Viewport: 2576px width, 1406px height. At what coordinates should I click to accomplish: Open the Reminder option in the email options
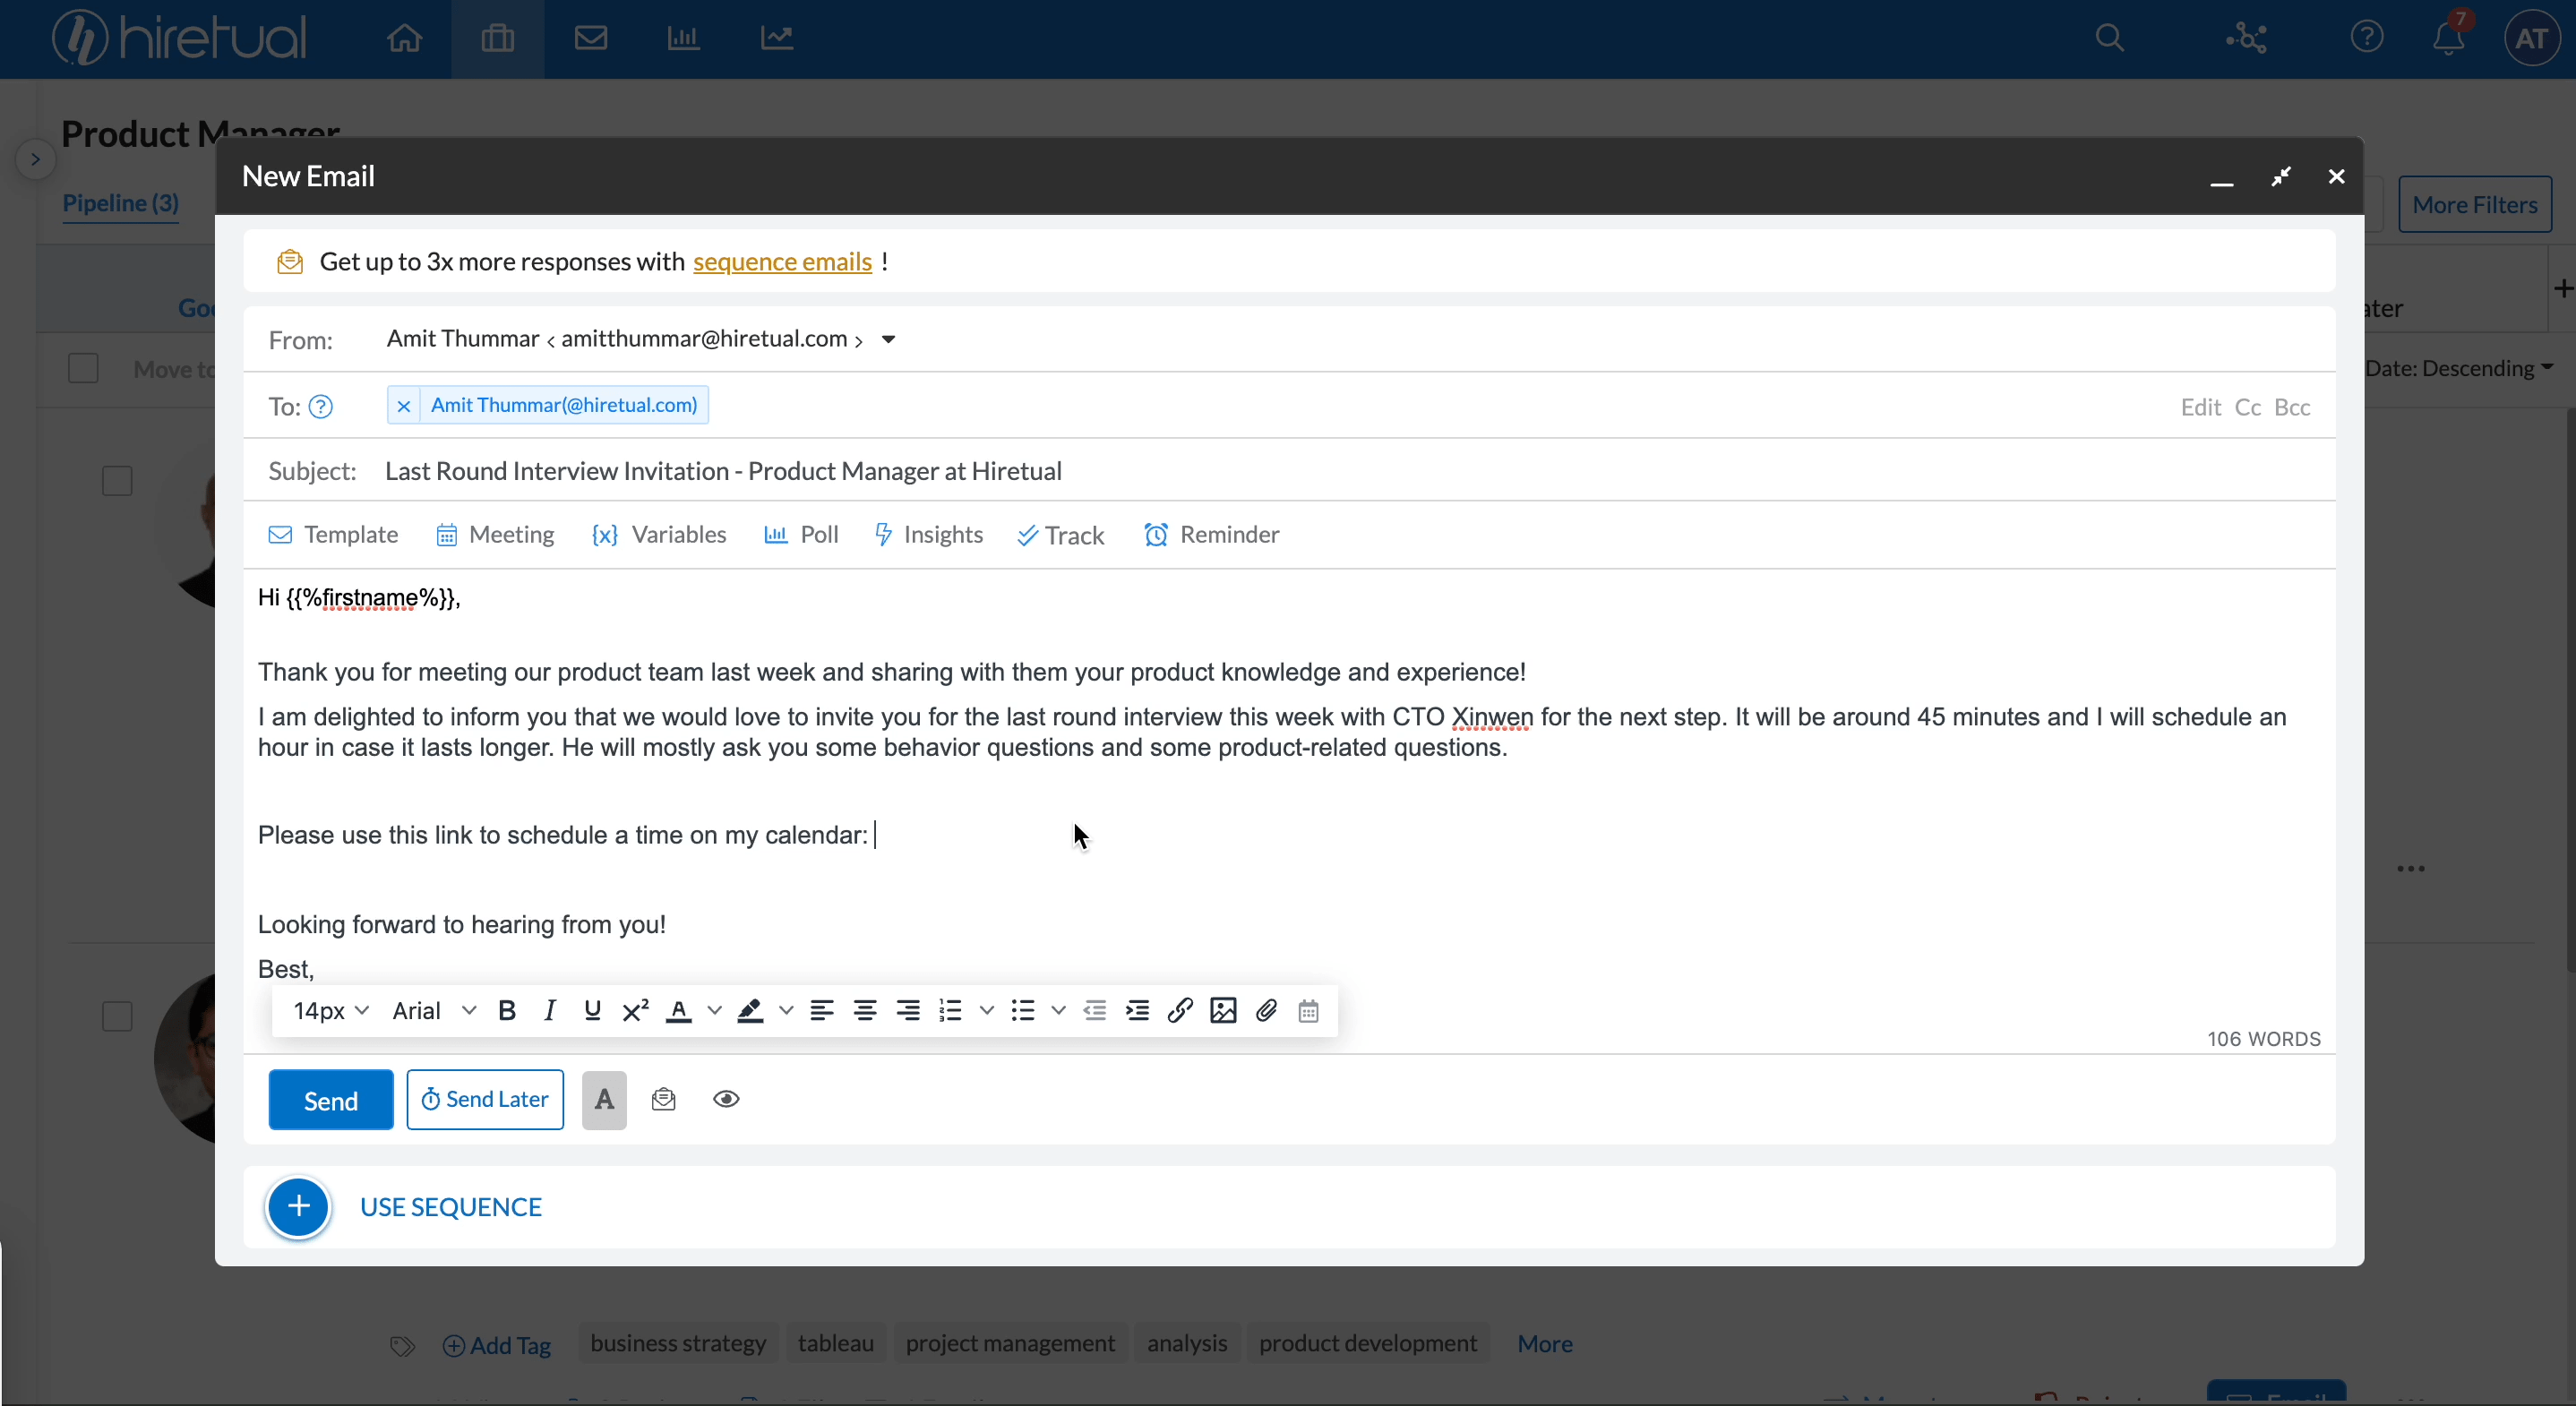[1211, 534]
